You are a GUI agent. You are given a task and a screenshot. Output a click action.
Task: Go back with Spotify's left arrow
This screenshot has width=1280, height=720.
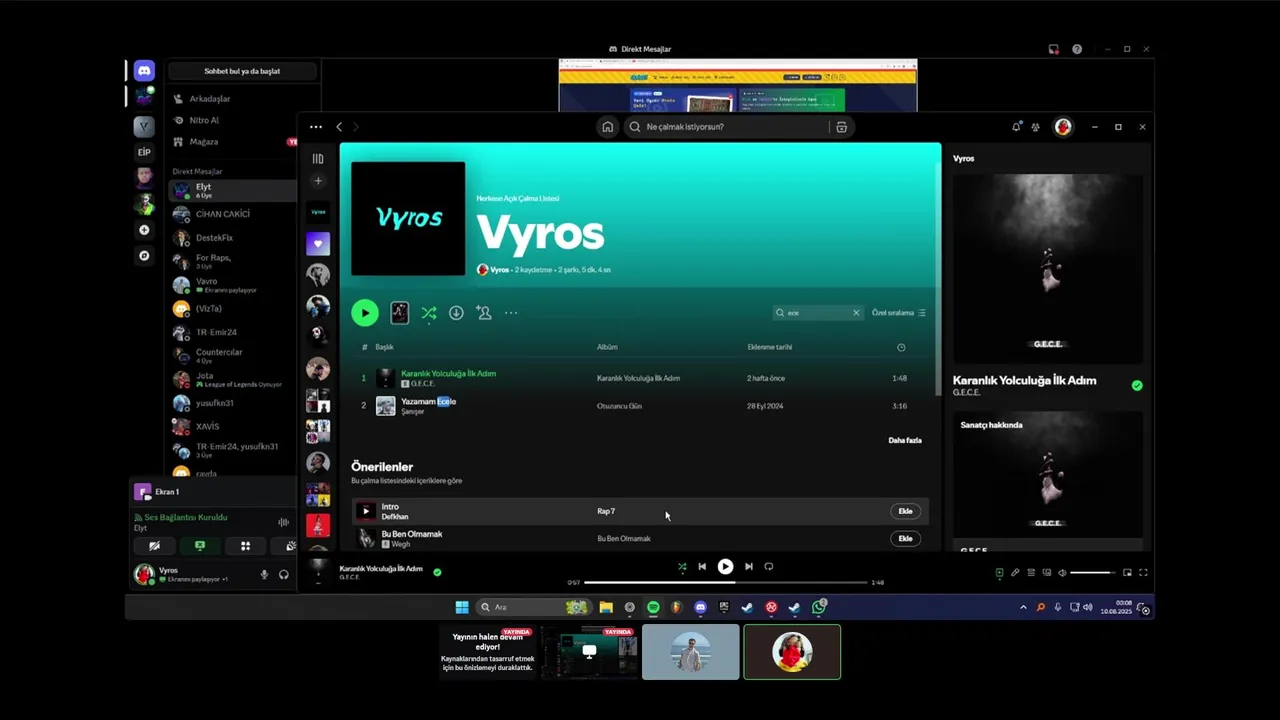pyautogui.click(x=339, y=127)
